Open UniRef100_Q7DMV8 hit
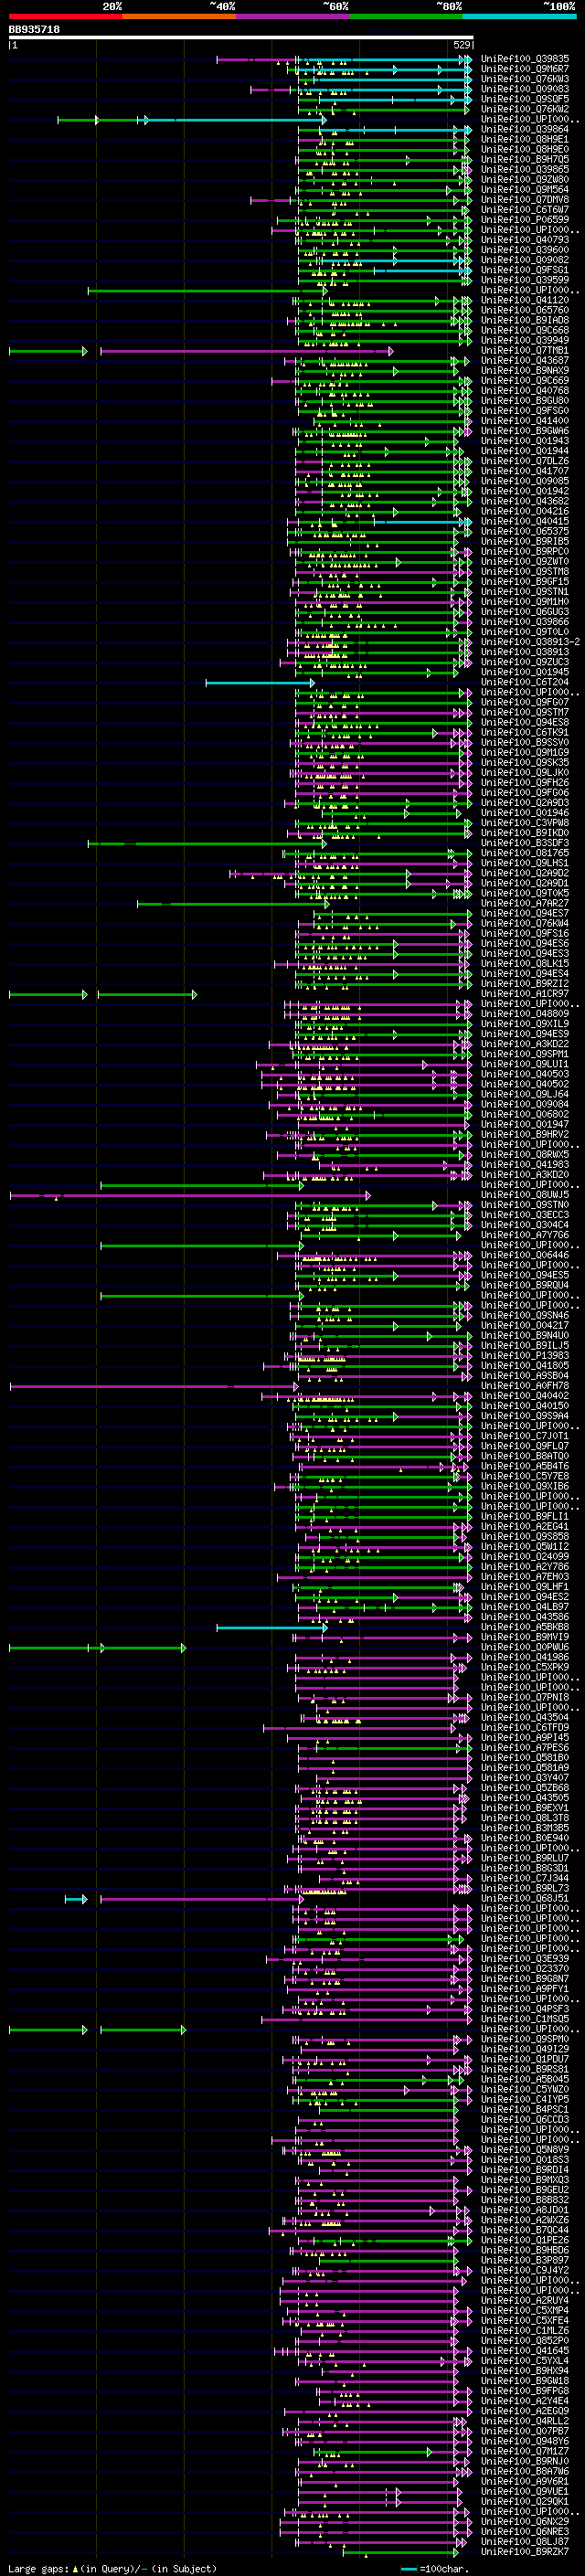Viewport: 585px width, 2576px height. click(525, 200)
